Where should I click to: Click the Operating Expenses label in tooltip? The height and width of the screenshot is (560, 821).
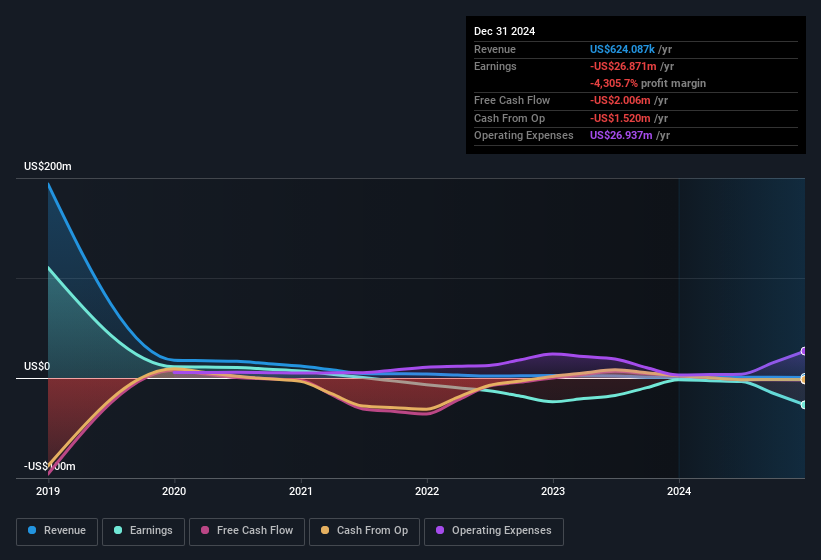pyautogui.click(x=524, y=136)
